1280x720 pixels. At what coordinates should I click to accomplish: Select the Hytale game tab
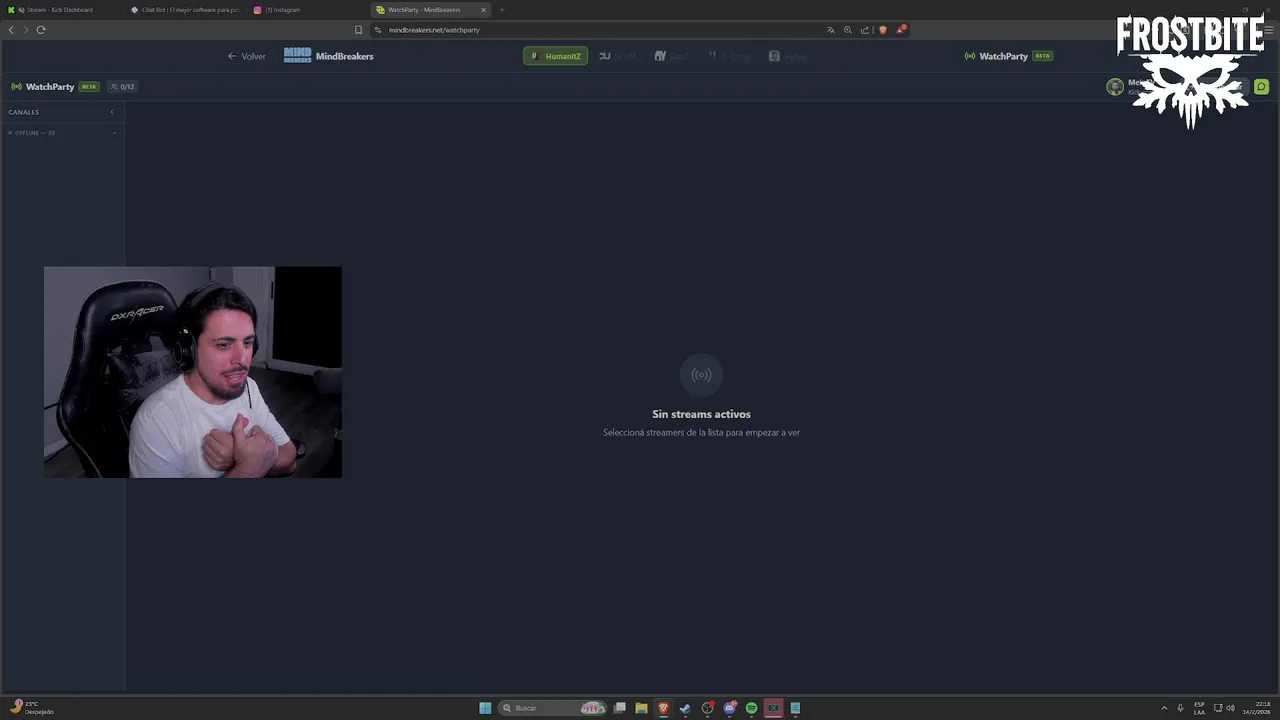tap(788, 56)
